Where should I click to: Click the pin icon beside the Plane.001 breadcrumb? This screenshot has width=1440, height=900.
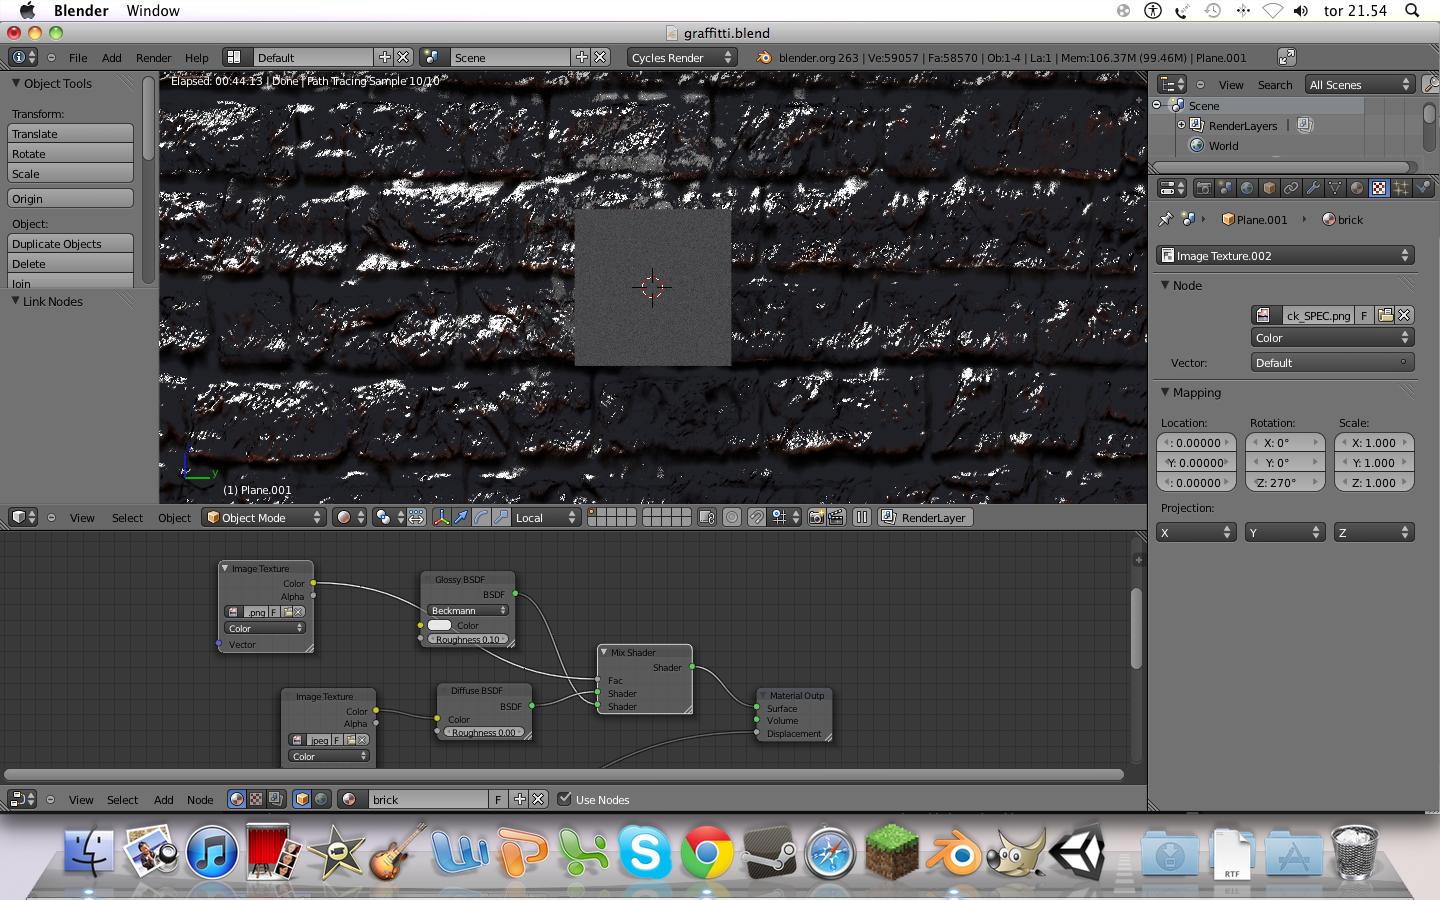click(1166, 219)
